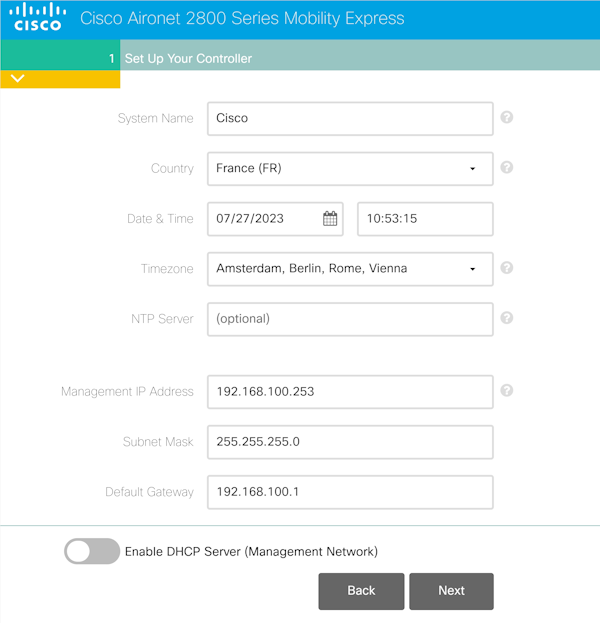
Task: Click the Date & Time label
Action: (x=160, y=219)
